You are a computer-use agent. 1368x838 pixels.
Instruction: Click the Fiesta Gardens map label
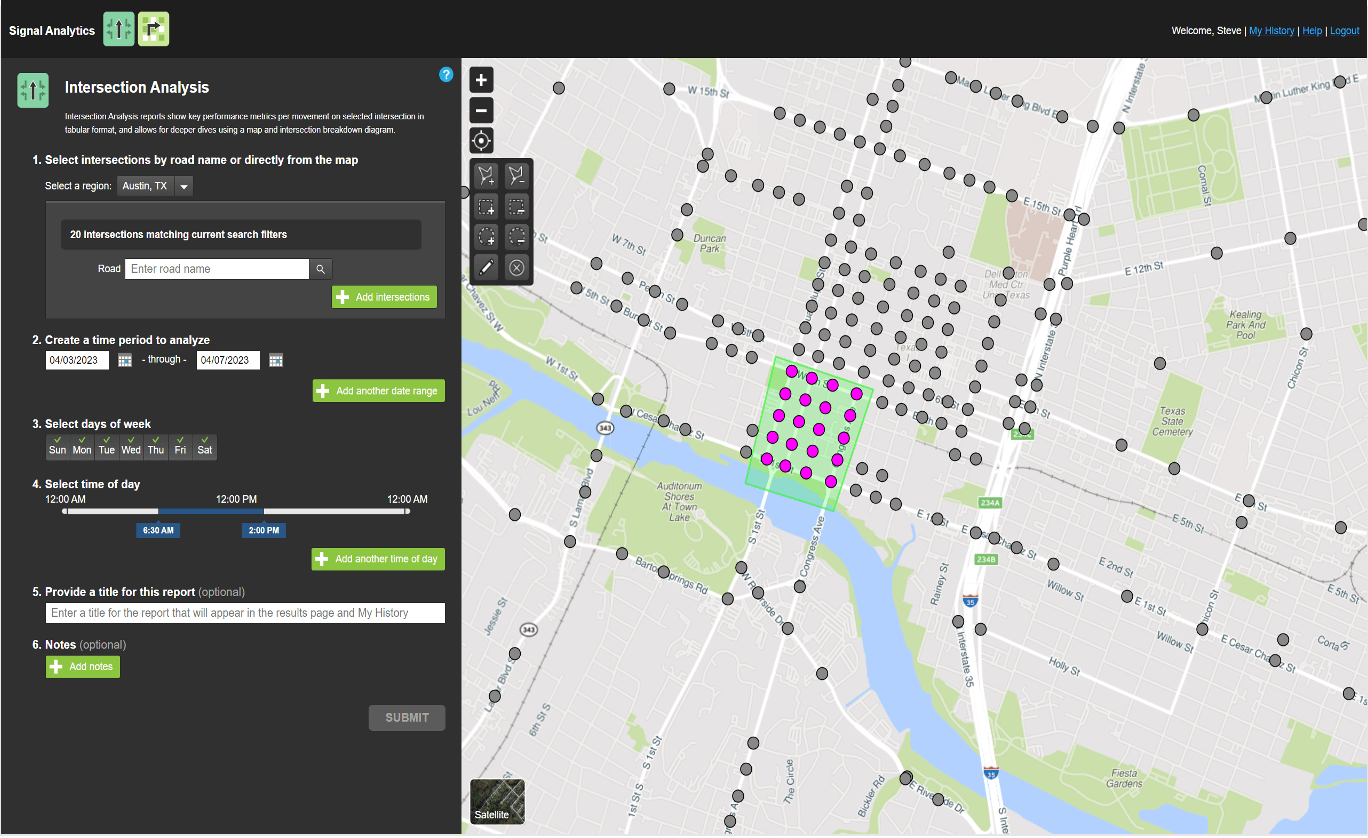pyautogui.click(x=1124, y=778)
